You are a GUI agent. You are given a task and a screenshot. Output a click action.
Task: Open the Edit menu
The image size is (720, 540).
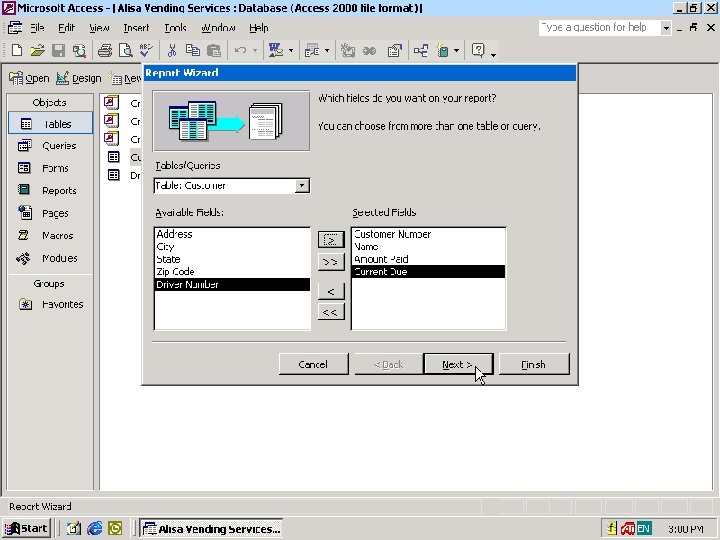click(67, 28)
